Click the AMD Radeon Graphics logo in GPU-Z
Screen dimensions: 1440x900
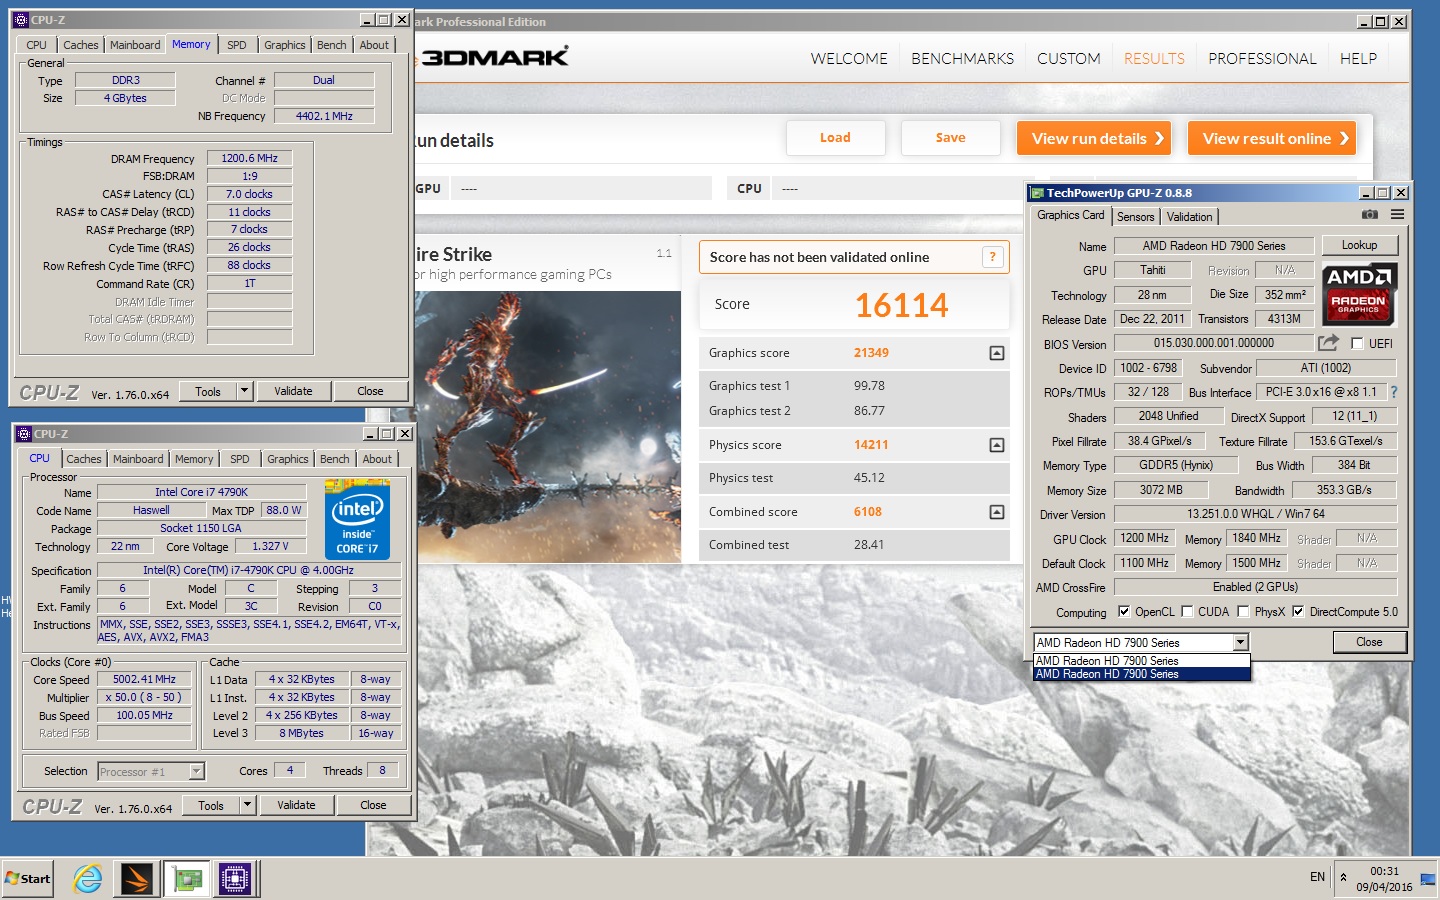click(x=1358, y=294)
